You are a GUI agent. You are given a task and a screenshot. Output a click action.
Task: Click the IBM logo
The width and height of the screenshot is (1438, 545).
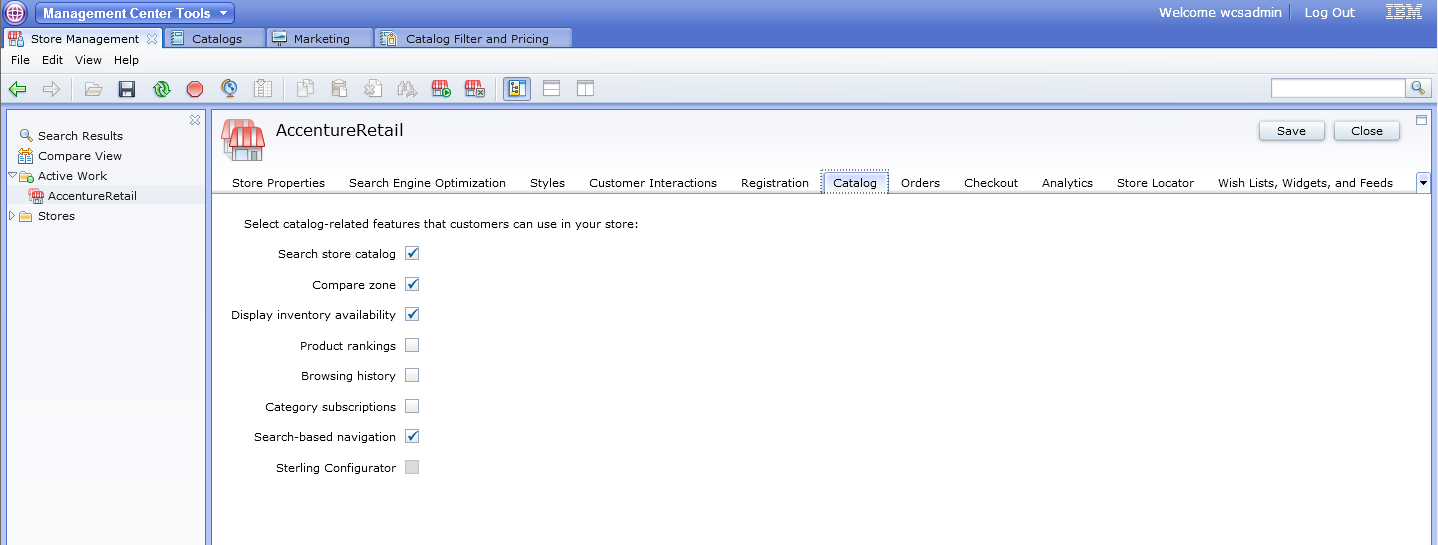1404,13
